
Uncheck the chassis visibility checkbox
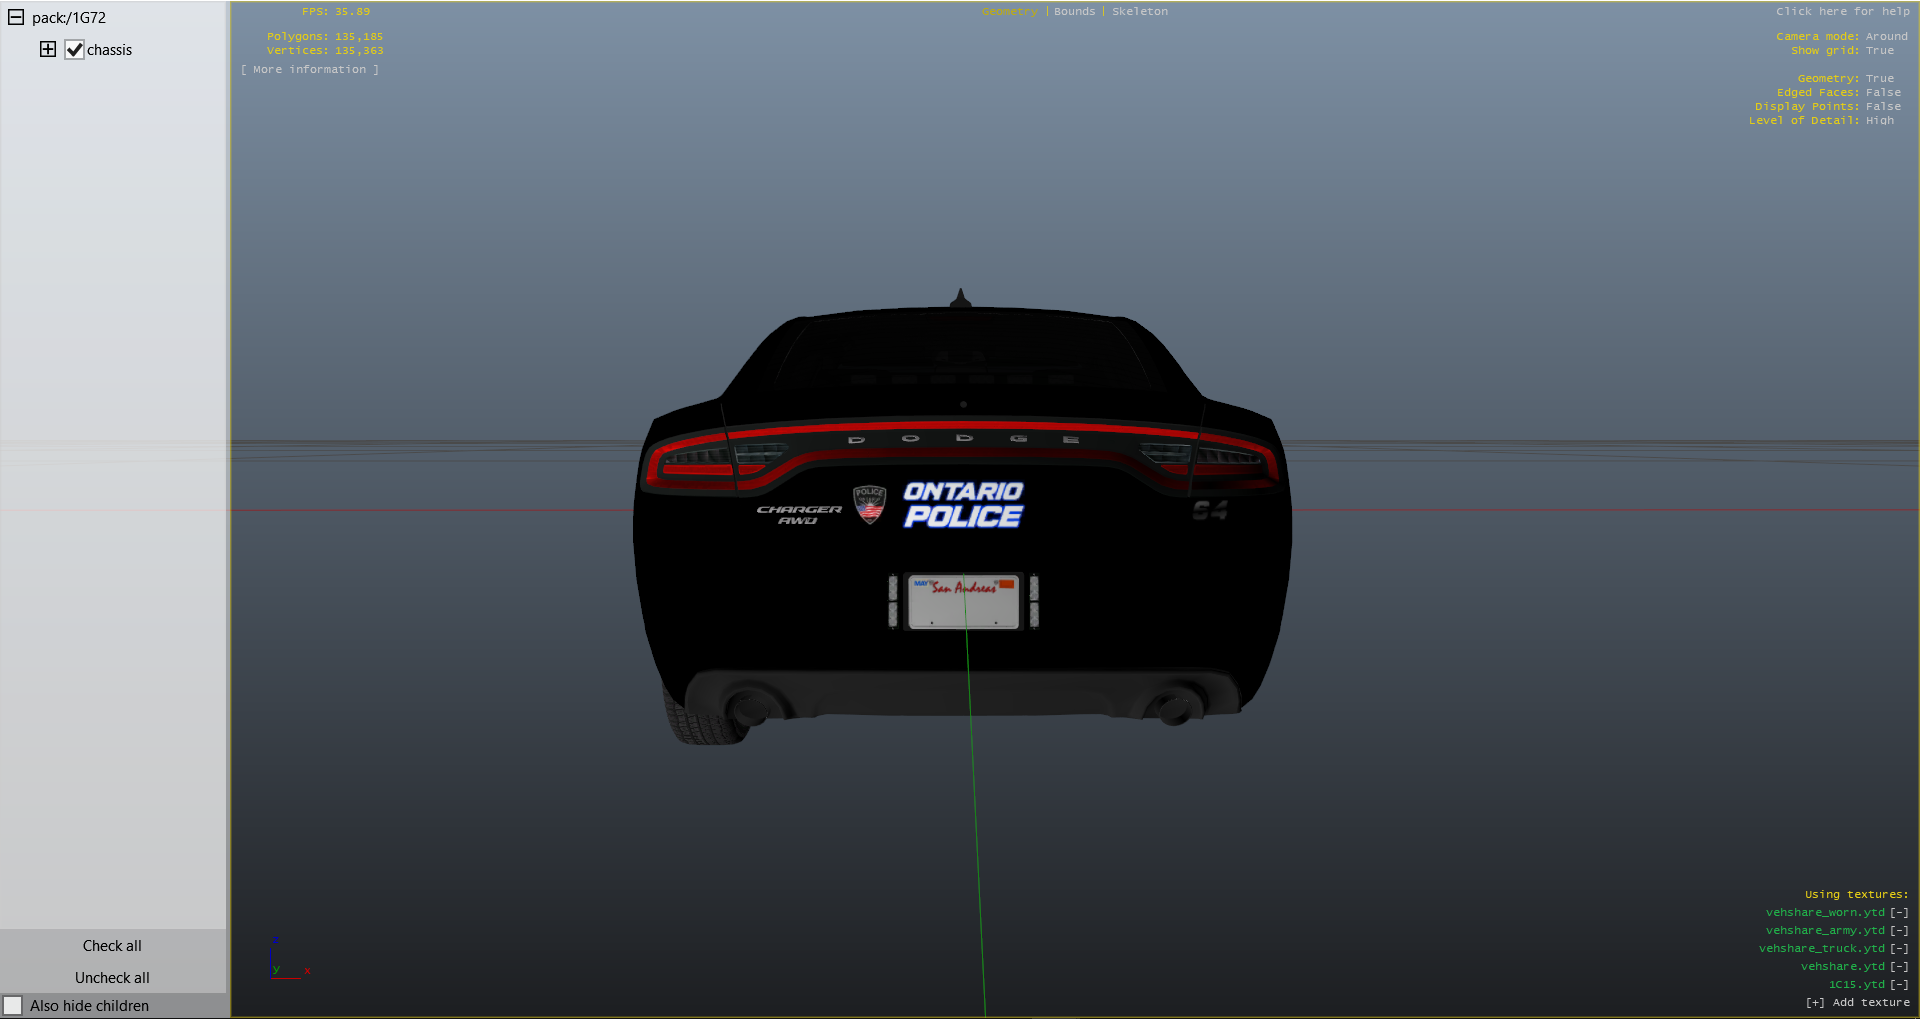click(74, 50)
